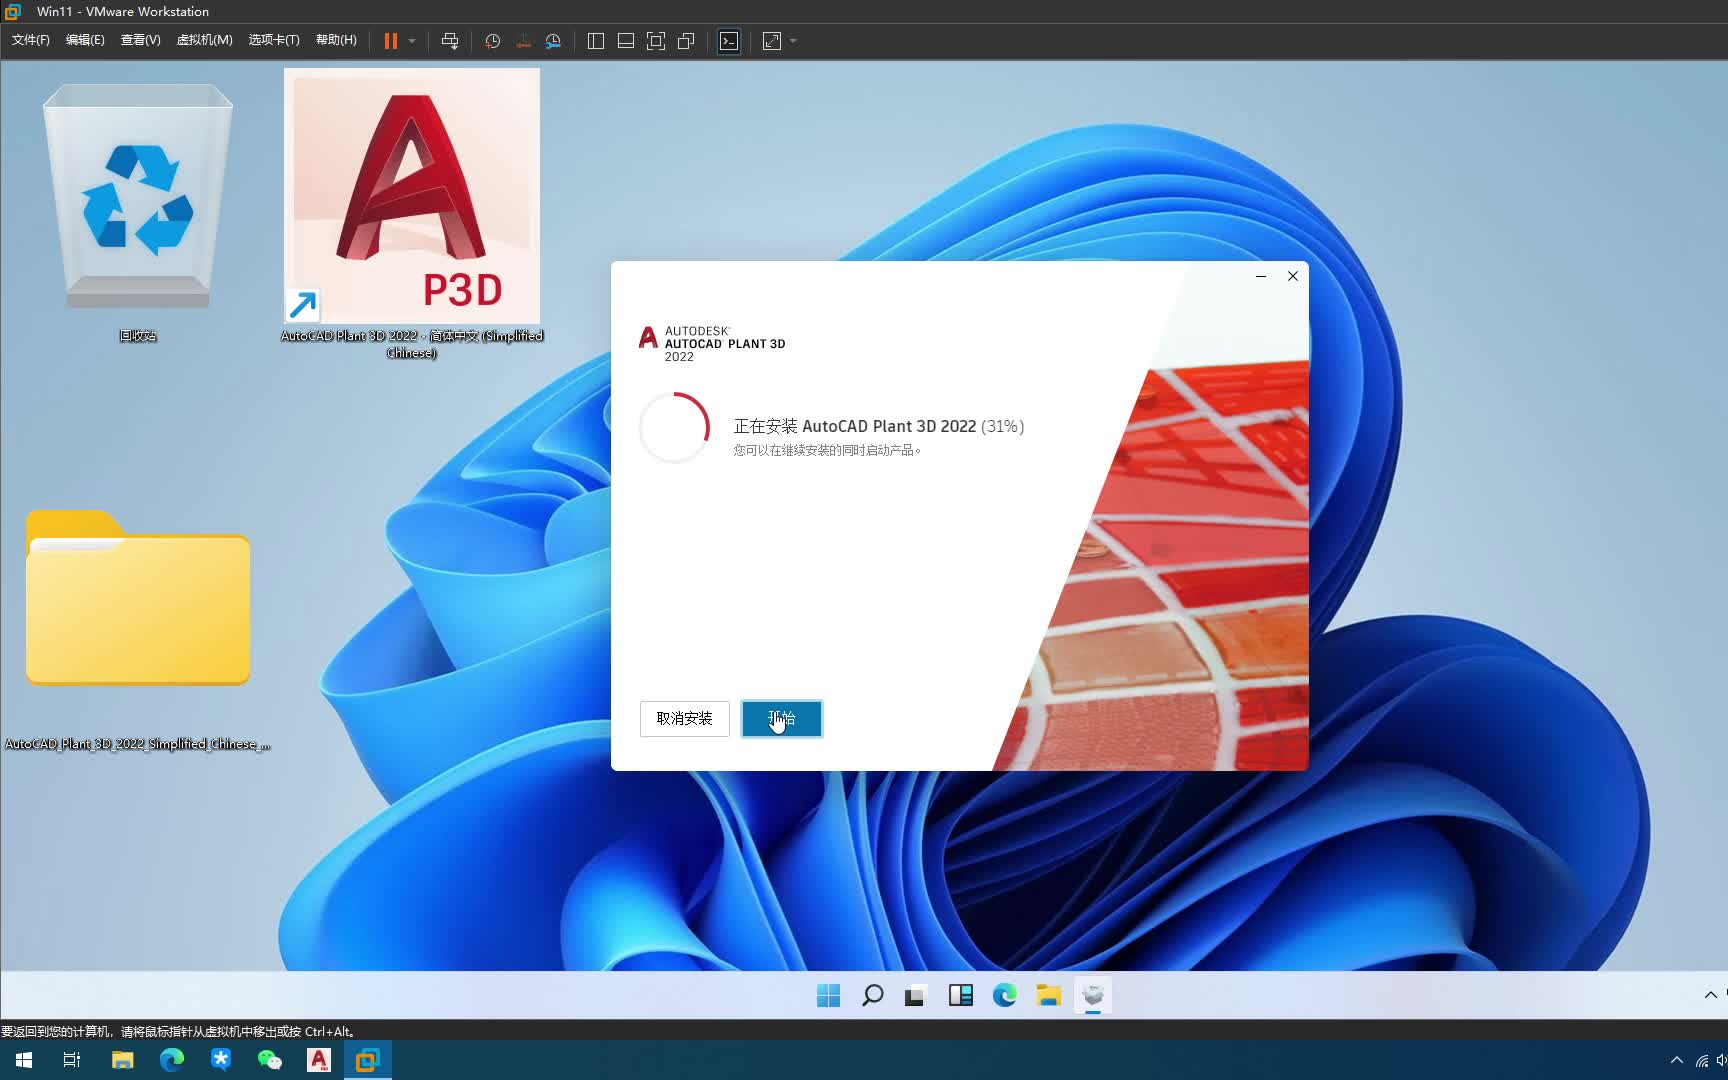
Task: Click the stretch guest display icon
Action: pyautogui.click(x=772, y=41)
